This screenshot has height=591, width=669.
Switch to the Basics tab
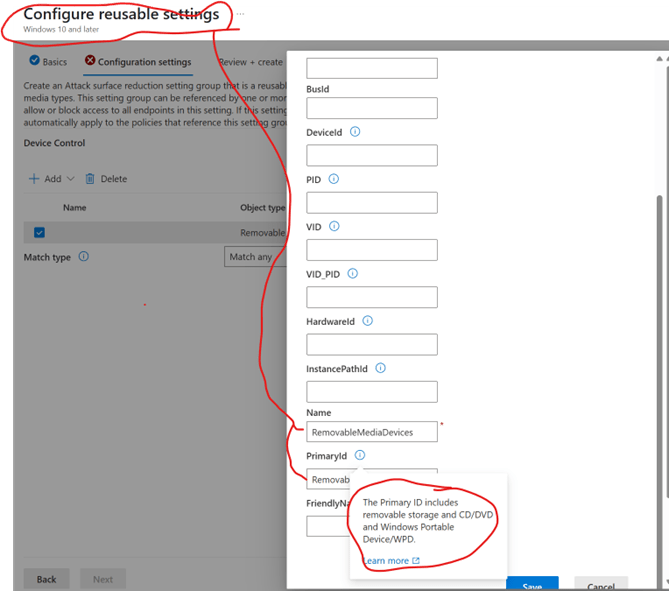(x=47, y=62)
